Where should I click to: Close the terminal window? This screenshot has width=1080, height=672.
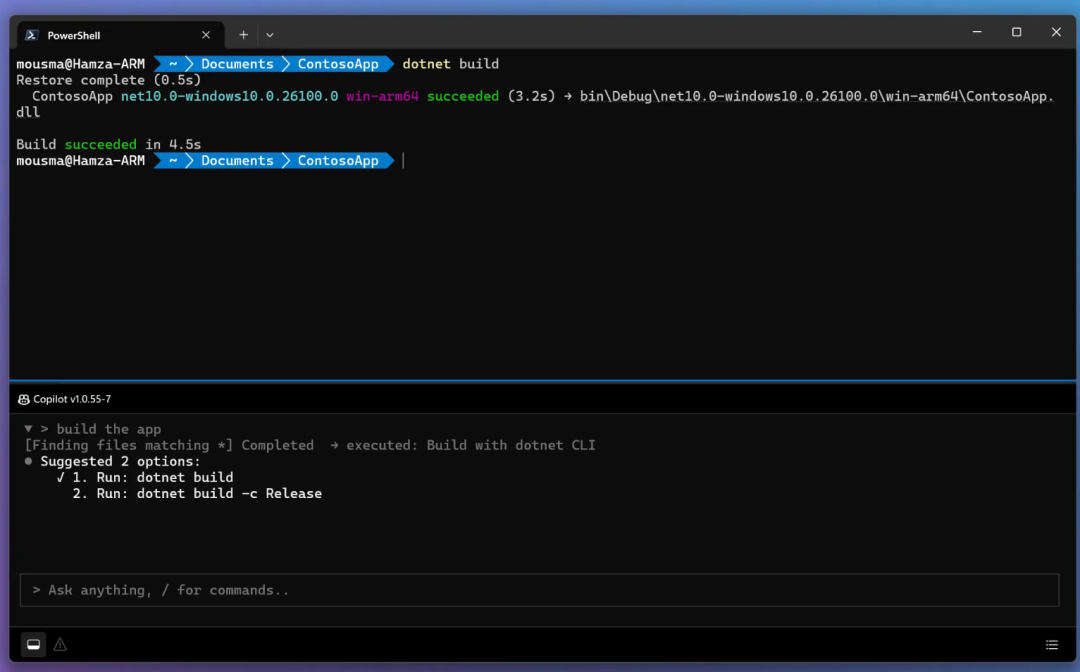(x=1056, y=32)
